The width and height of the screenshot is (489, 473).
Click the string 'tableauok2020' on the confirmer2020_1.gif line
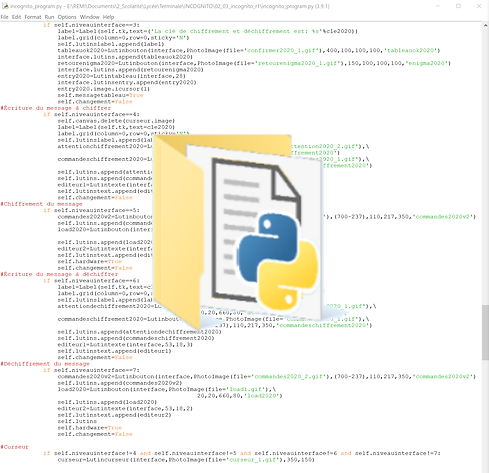(412, 50)
